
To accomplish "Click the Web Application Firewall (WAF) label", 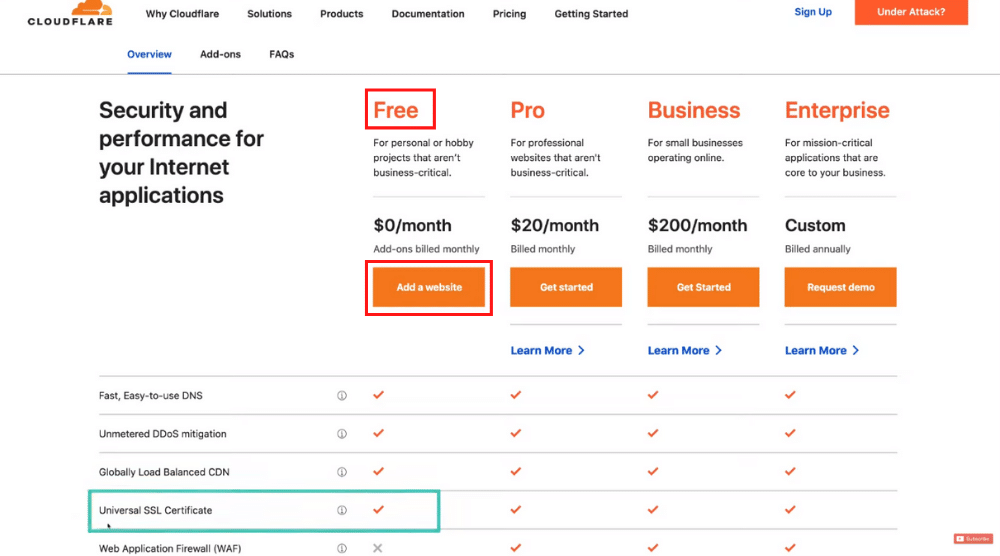I will pos(170,548).
